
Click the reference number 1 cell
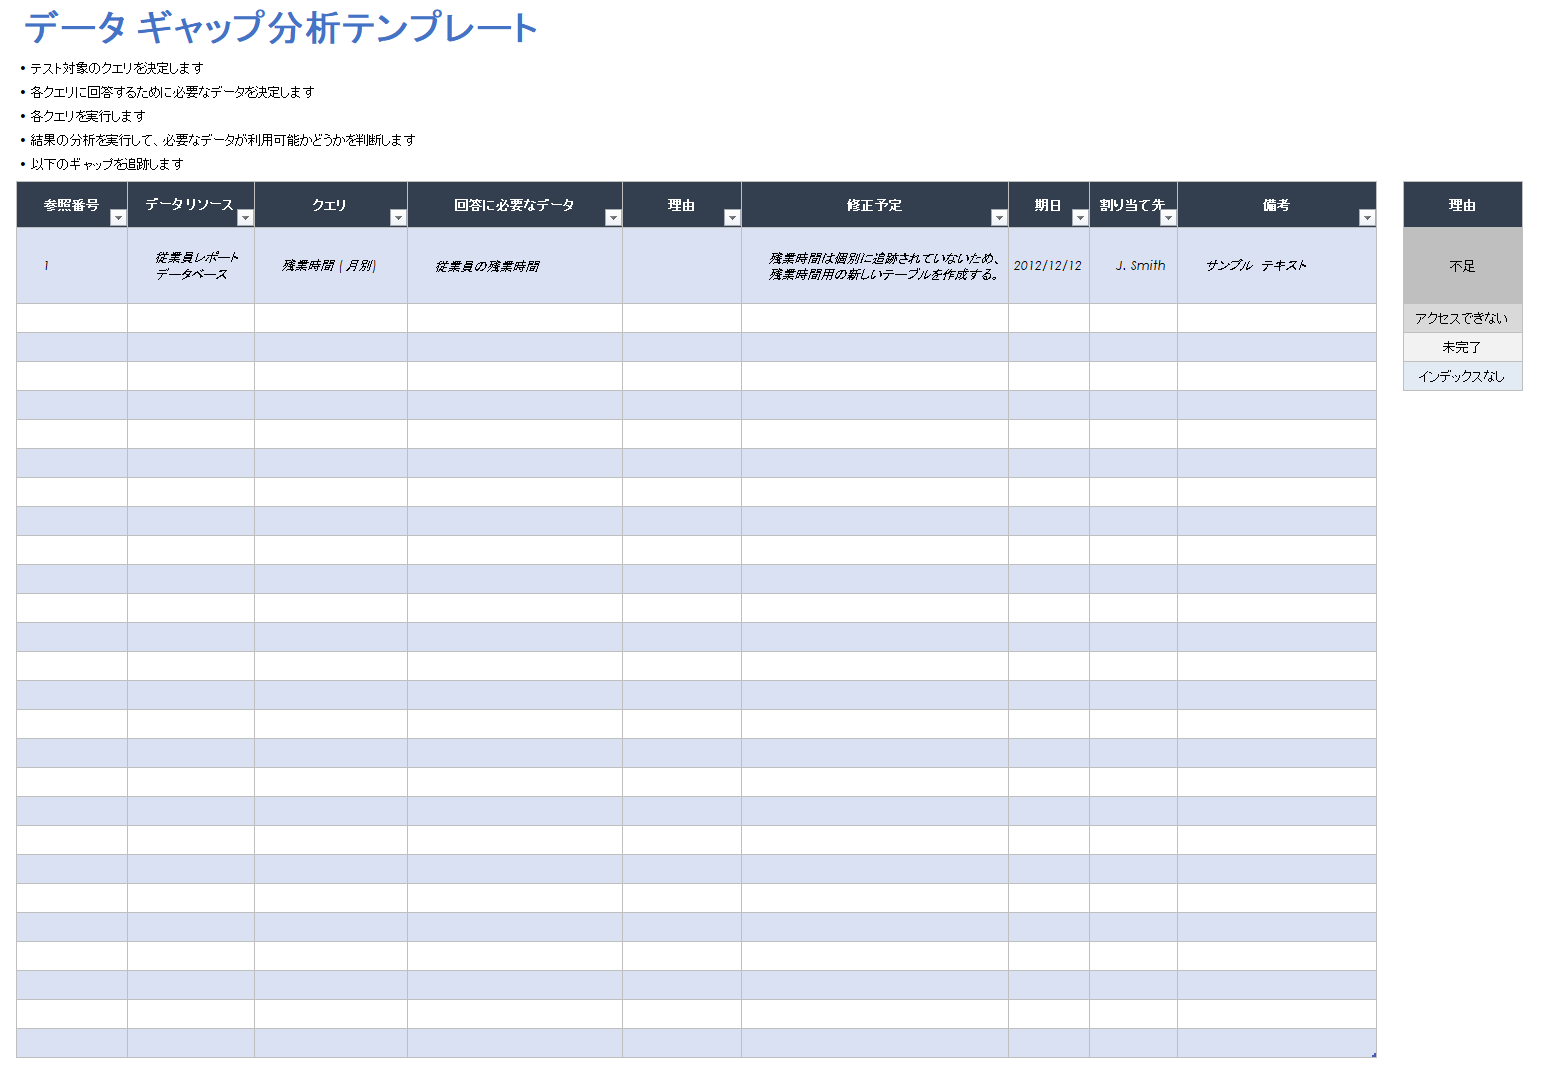[72, 266]
